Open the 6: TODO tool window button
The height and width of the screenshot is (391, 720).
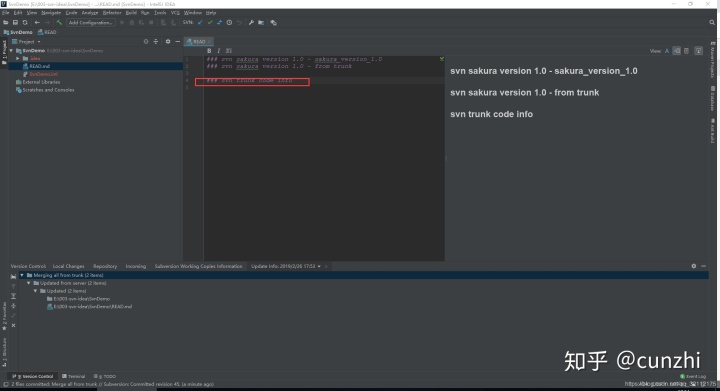105,376
